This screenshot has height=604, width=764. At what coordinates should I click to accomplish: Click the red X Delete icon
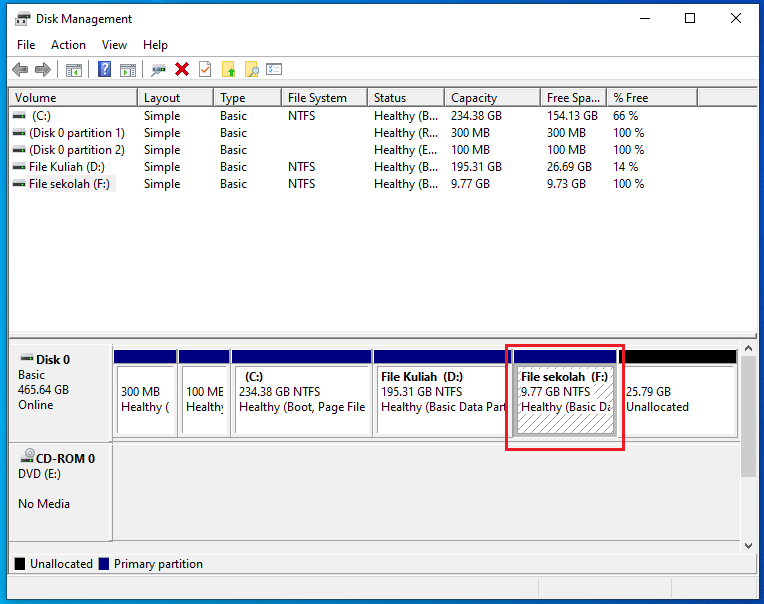182,69
